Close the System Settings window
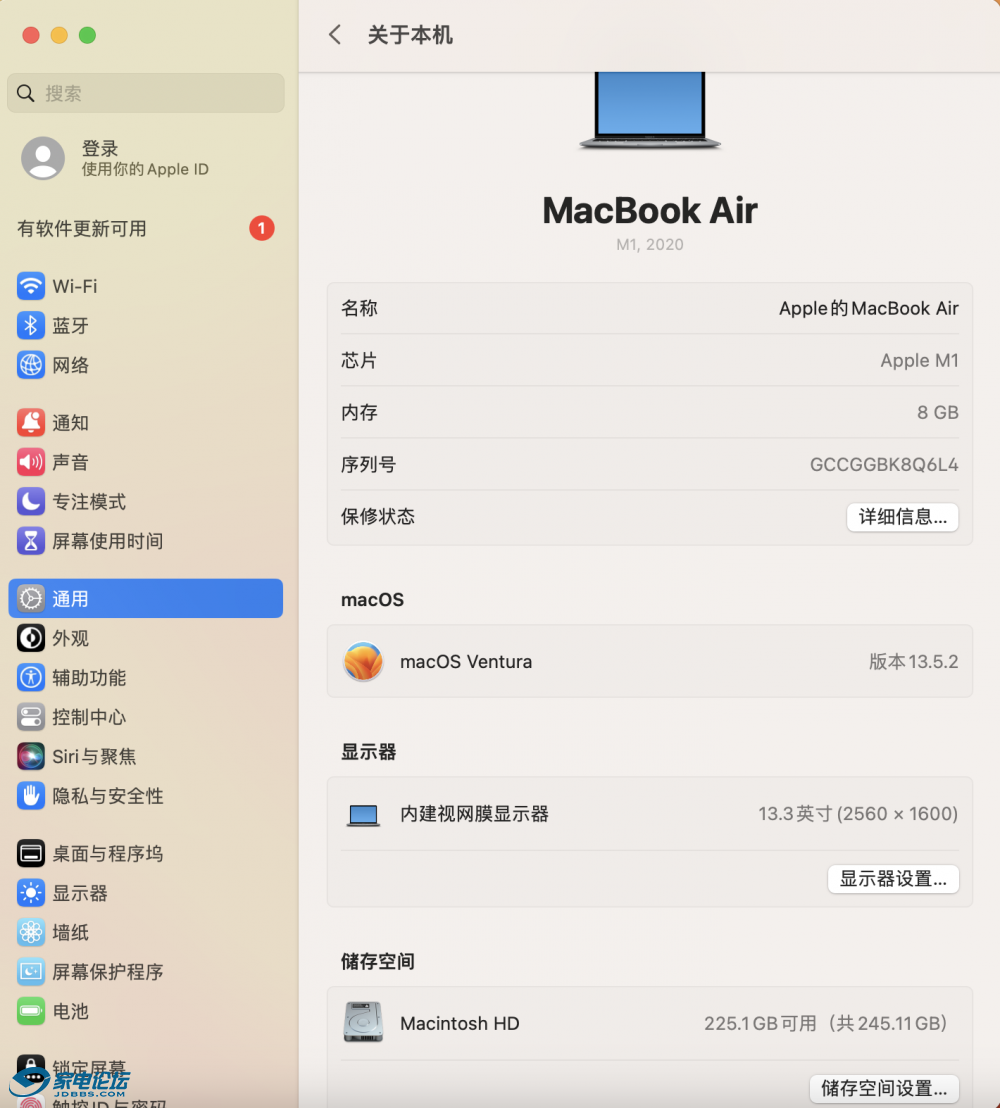1000x1108 pixels. (30, 35)
